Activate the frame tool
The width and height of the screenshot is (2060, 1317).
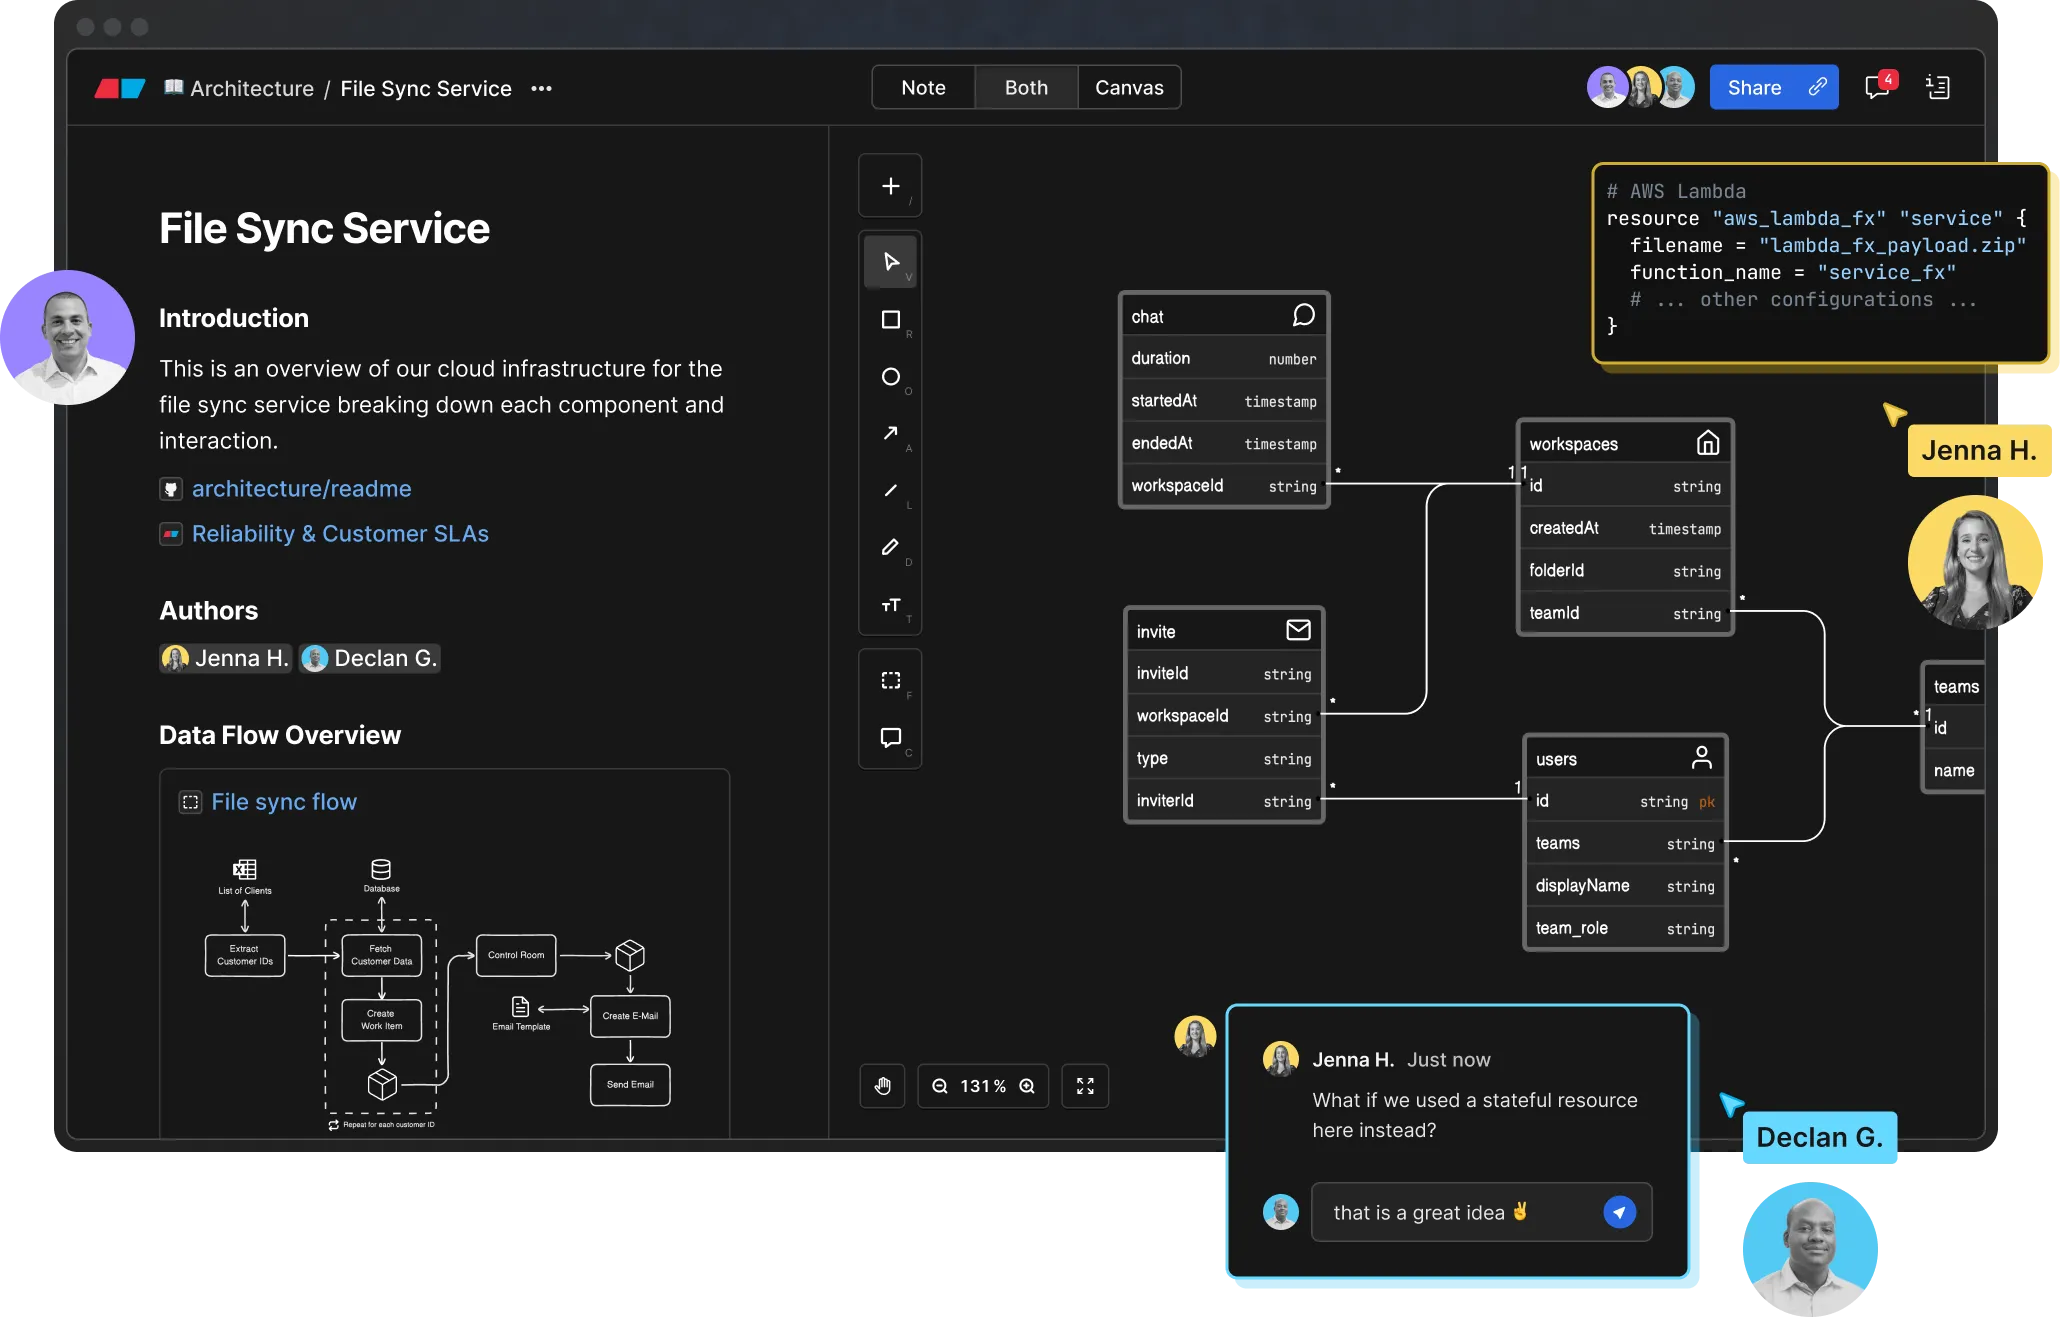click(x=890, y=681)
